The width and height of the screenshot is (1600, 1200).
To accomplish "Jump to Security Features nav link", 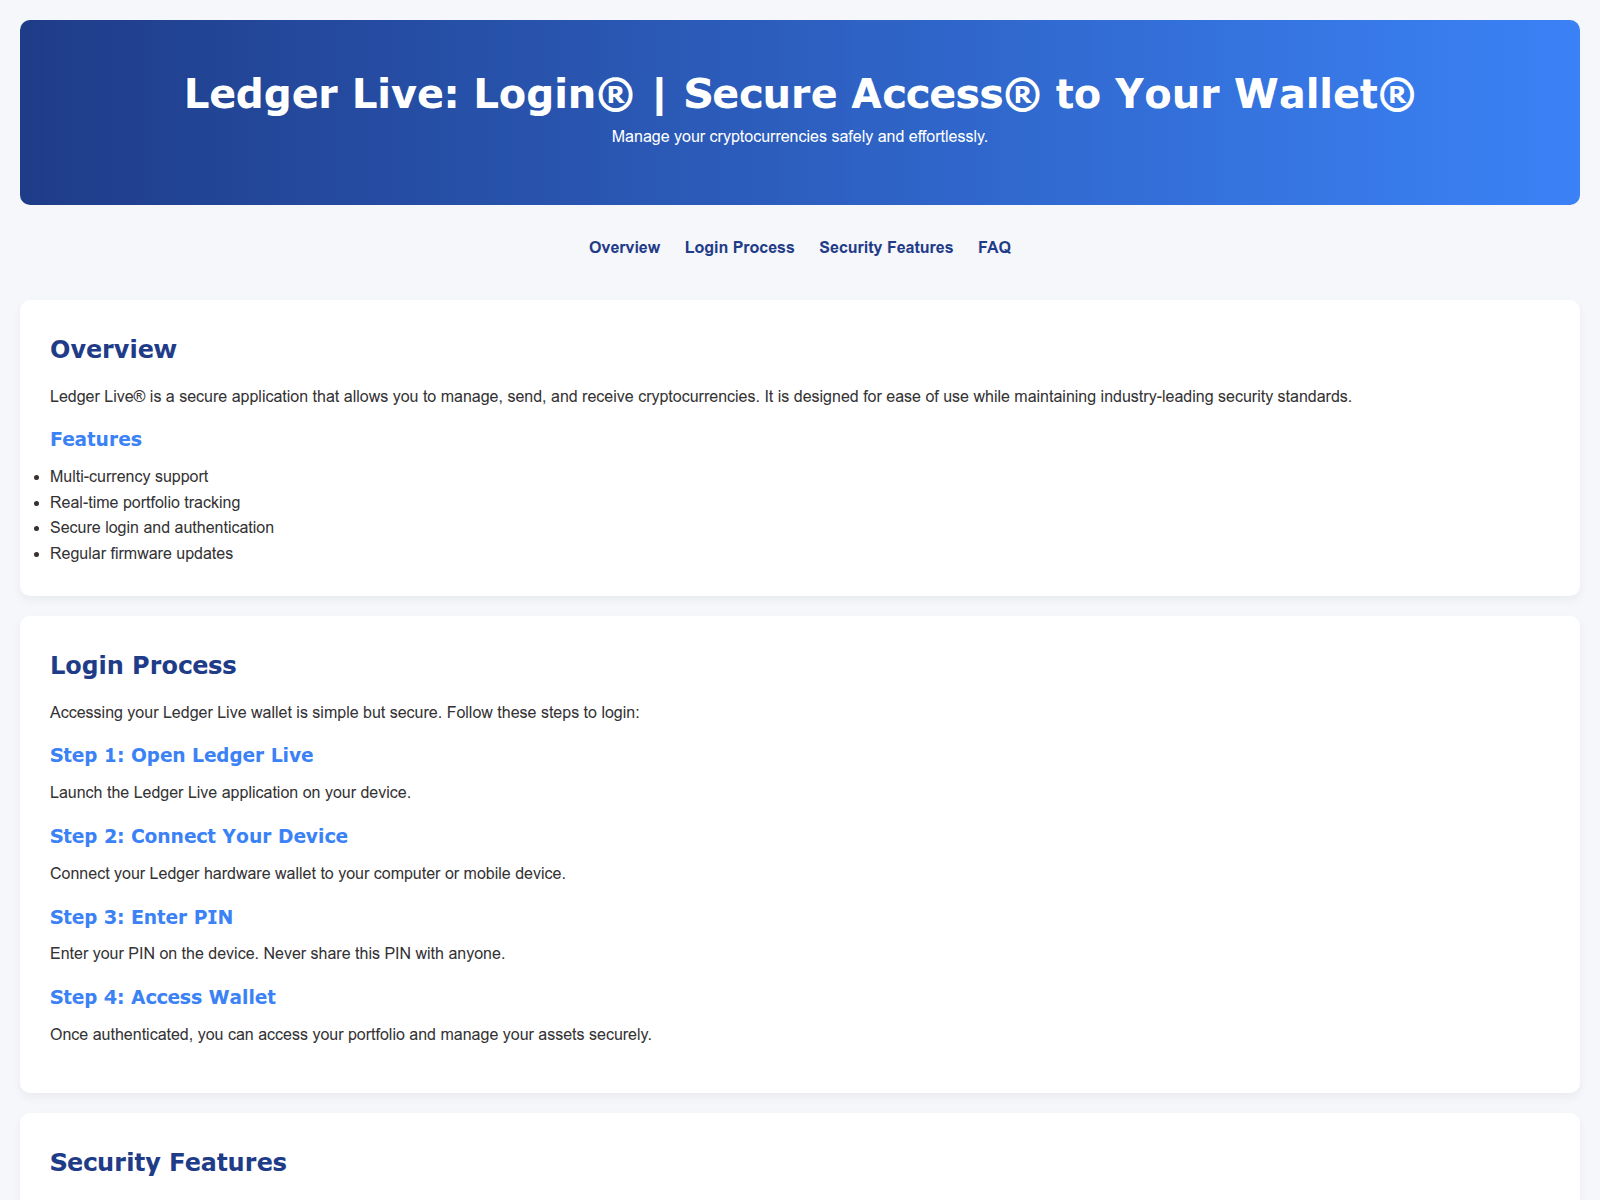I will pos(886,247).
